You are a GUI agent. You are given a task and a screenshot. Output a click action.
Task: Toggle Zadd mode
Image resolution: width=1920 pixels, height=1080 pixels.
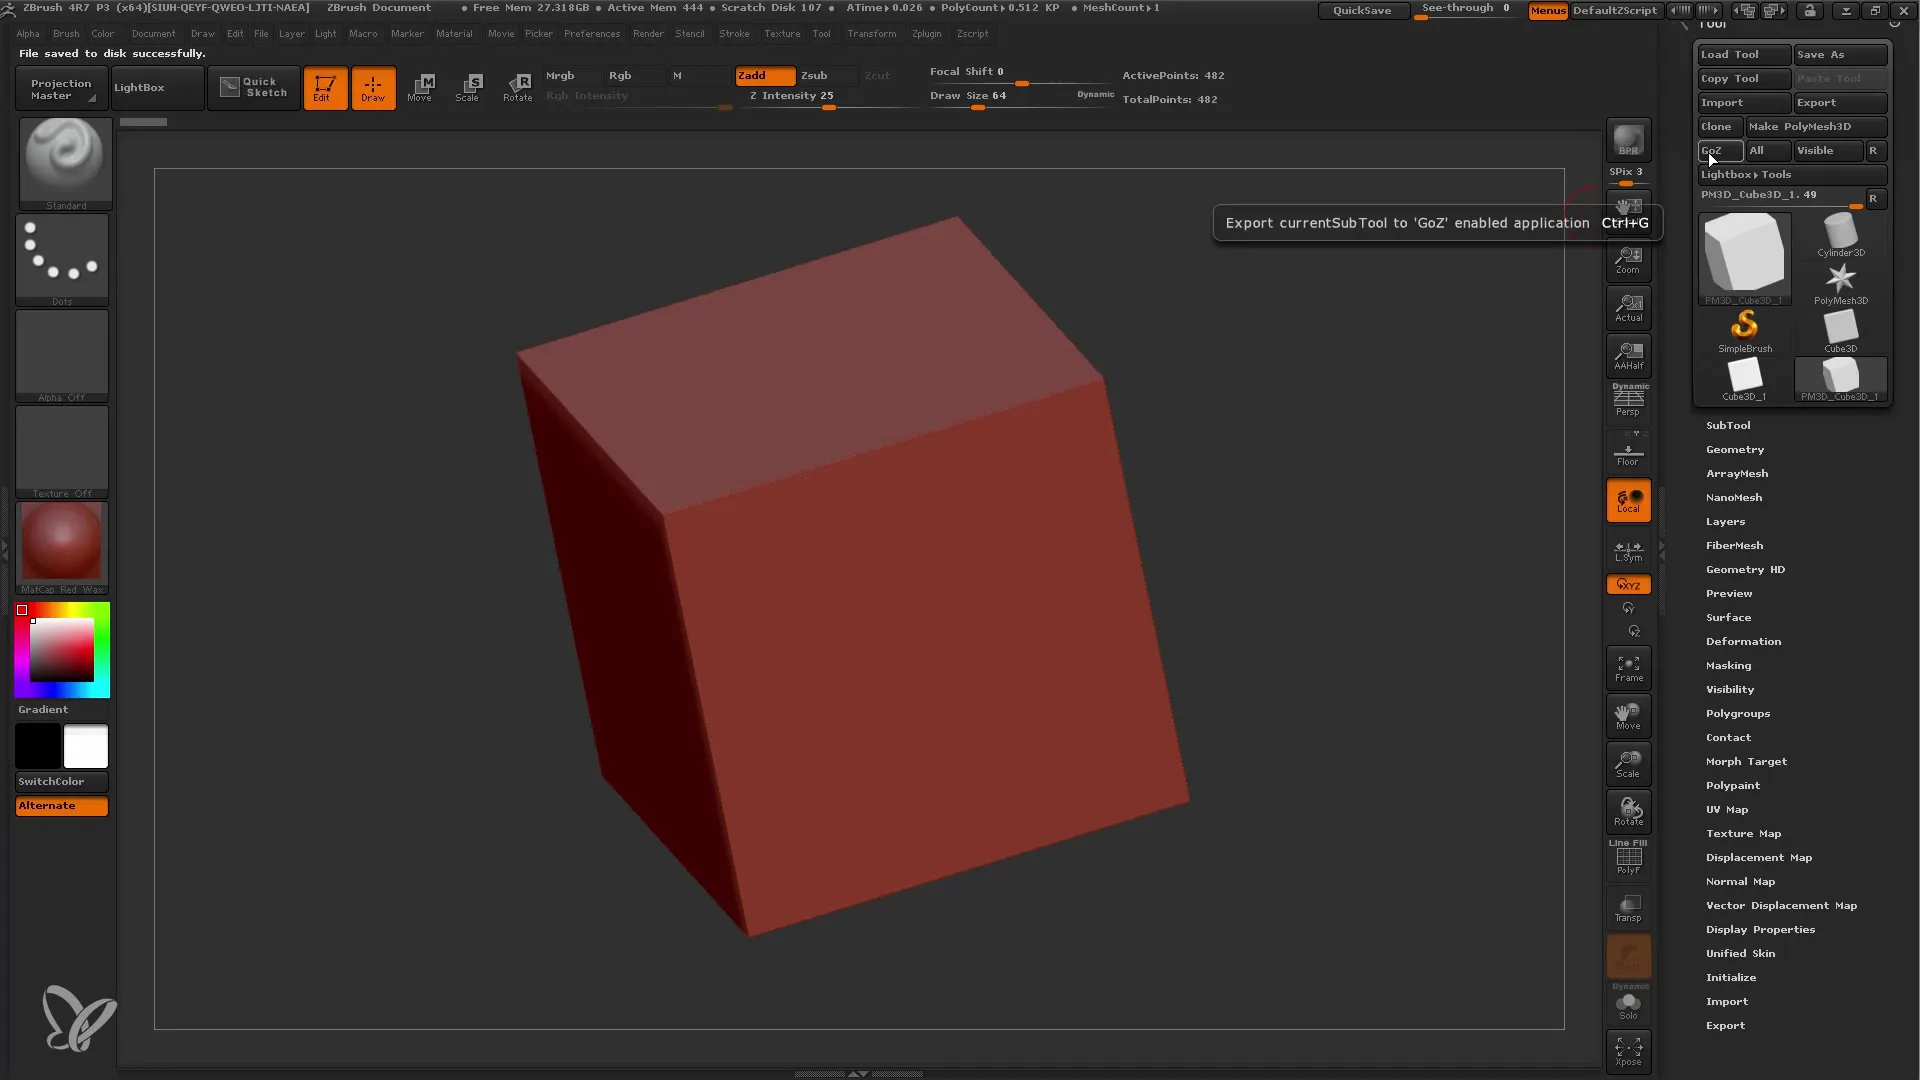[766, 76]
